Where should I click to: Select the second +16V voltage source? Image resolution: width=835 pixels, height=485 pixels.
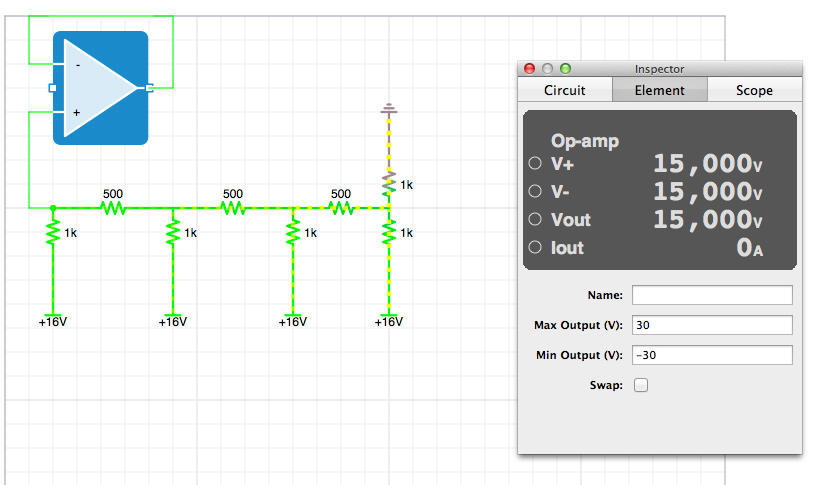point(173,321)
